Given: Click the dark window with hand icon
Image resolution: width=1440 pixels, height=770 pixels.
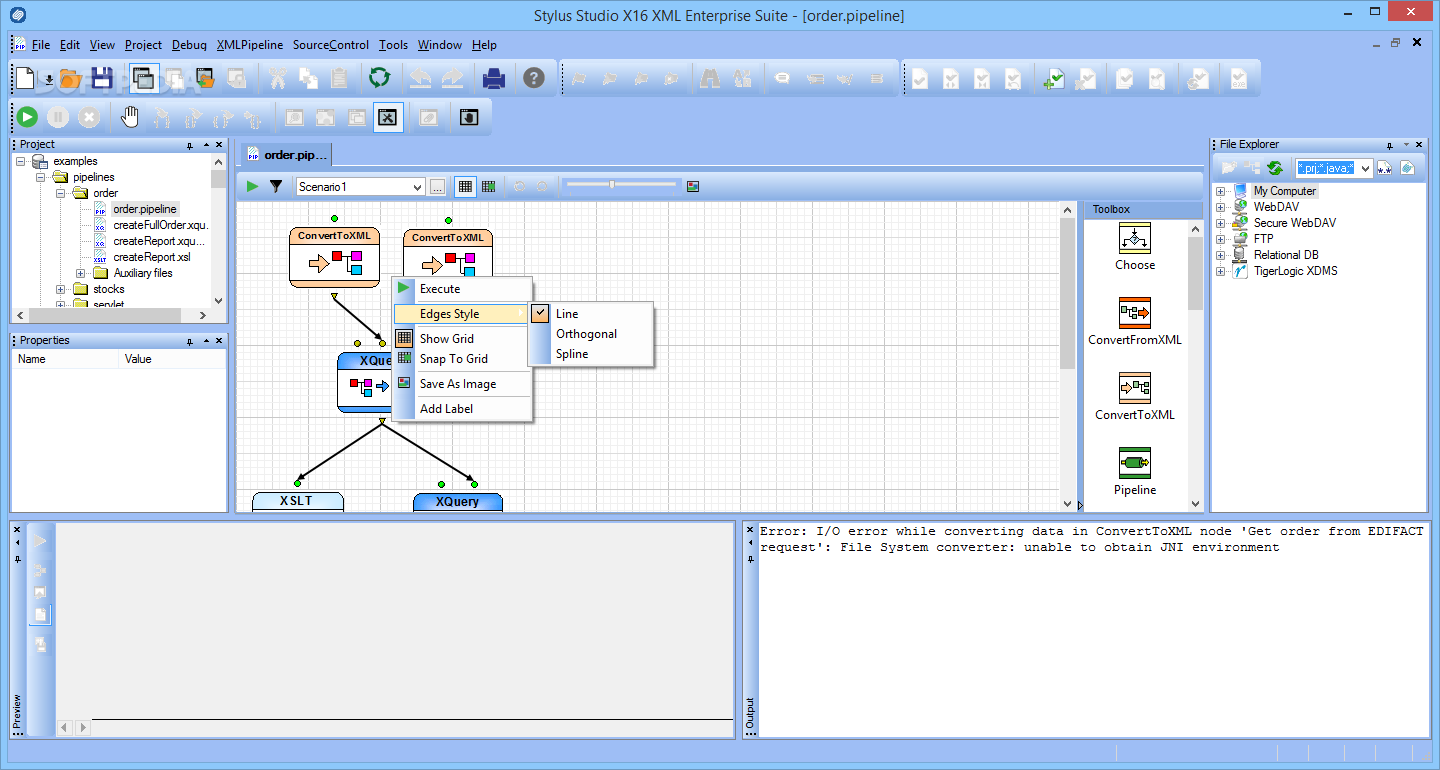Looking at the screenshot, I should tap(469, 117).
